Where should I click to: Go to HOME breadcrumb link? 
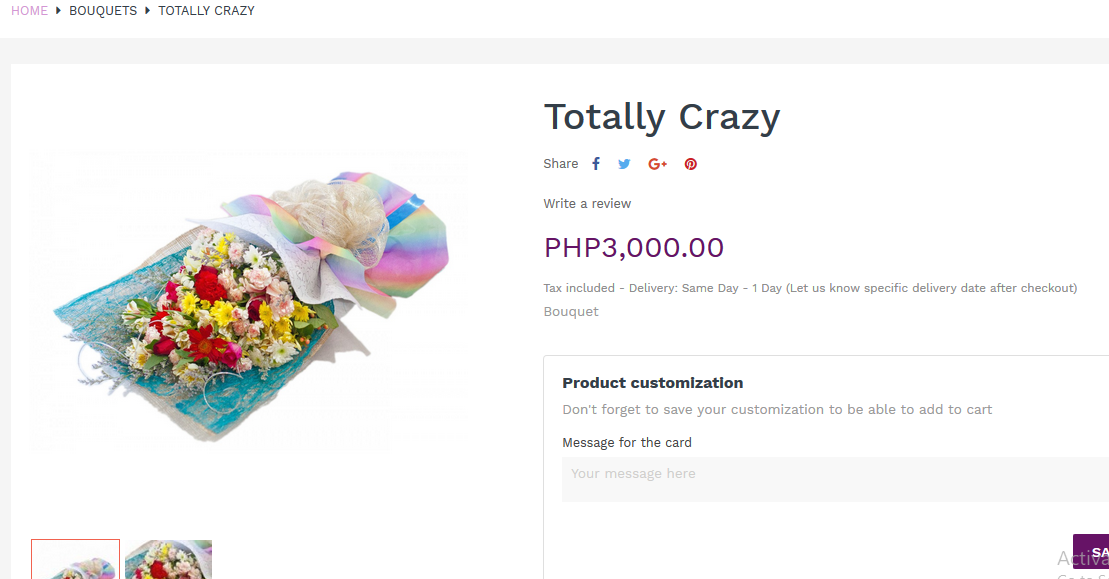[29, 11]
